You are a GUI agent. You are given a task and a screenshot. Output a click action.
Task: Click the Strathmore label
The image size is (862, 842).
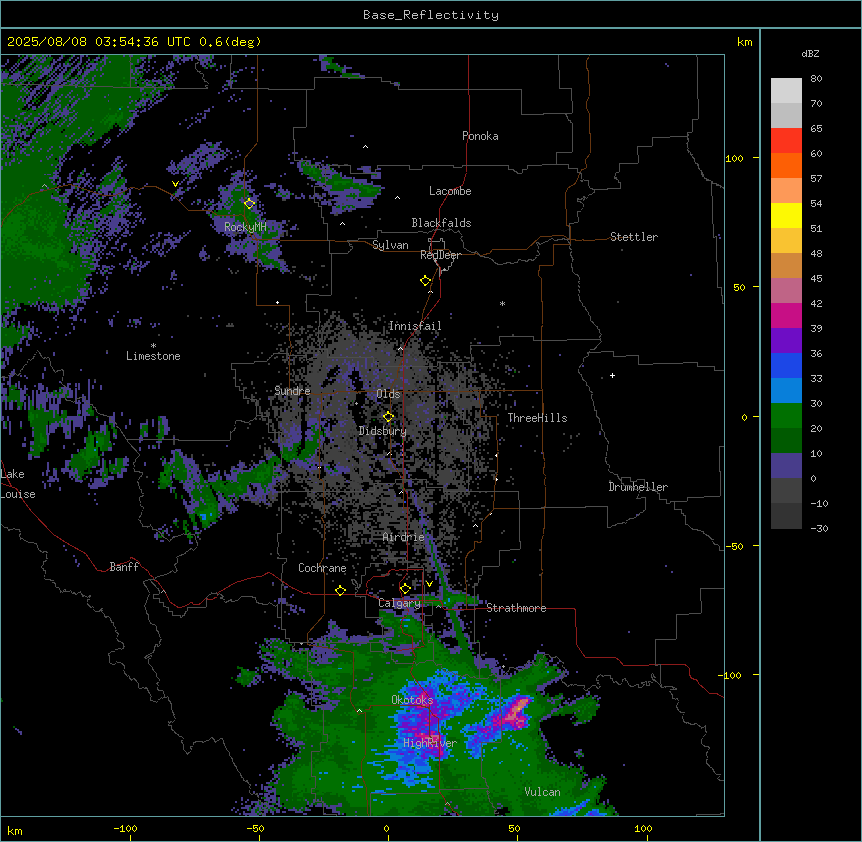(x=516, y=608)
